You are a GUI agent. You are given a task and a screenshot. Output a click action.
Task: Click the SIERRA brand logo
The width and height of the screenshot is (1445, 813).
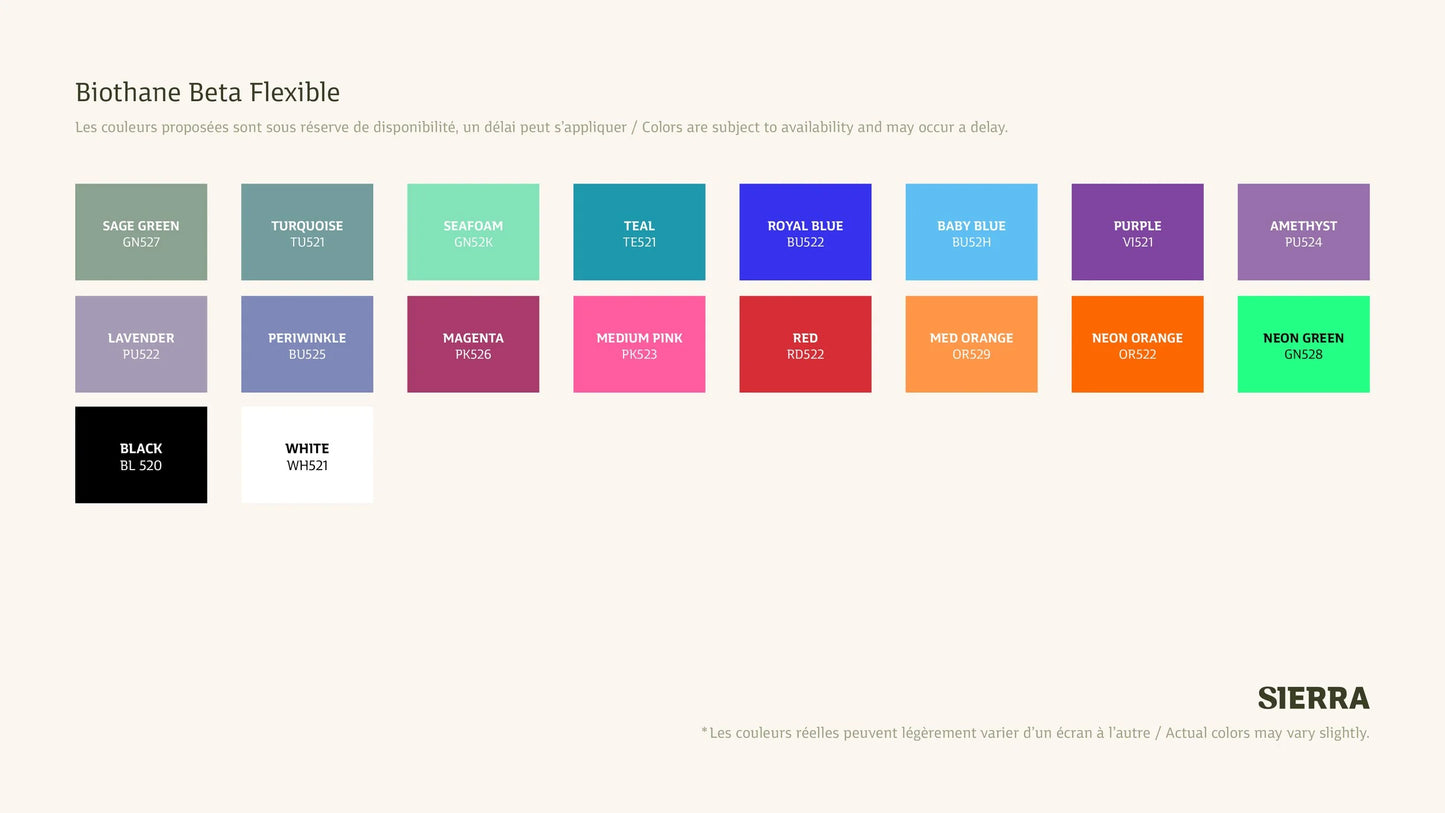click(1313, 698)
